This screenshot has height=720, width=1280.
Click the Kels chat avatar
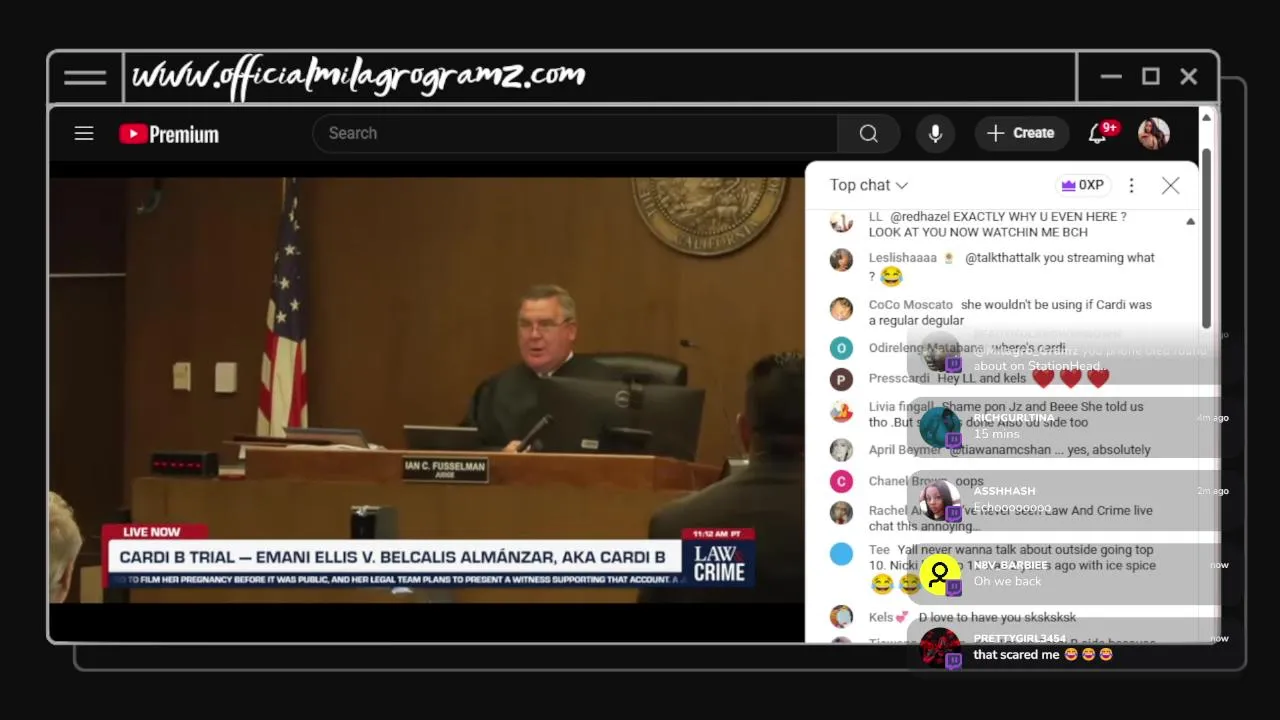(x=841, y=617)
